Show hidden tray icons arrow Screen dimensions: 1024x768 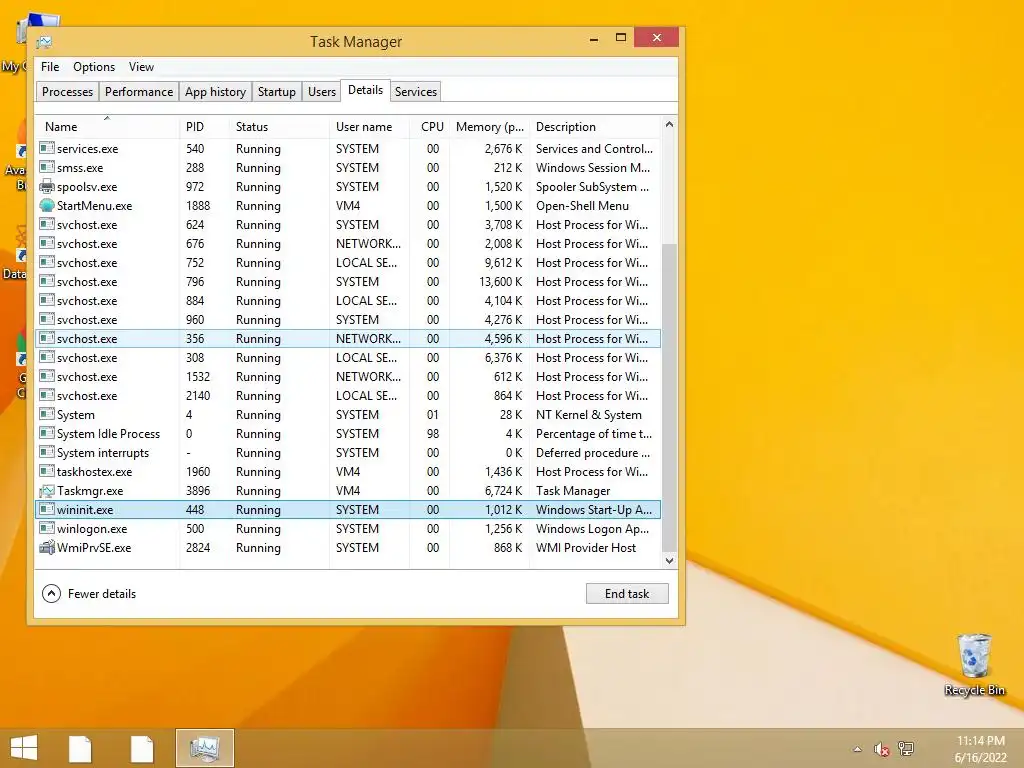(857, 749)
